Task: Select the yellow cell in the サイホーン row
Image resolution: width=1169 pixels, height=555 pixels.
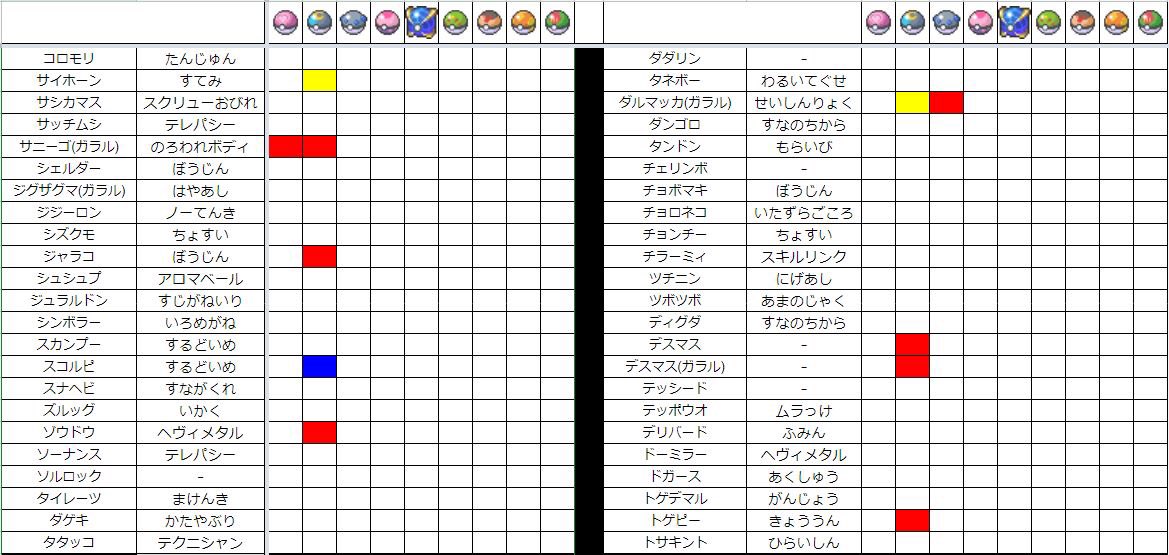Action: coord(320,81)
